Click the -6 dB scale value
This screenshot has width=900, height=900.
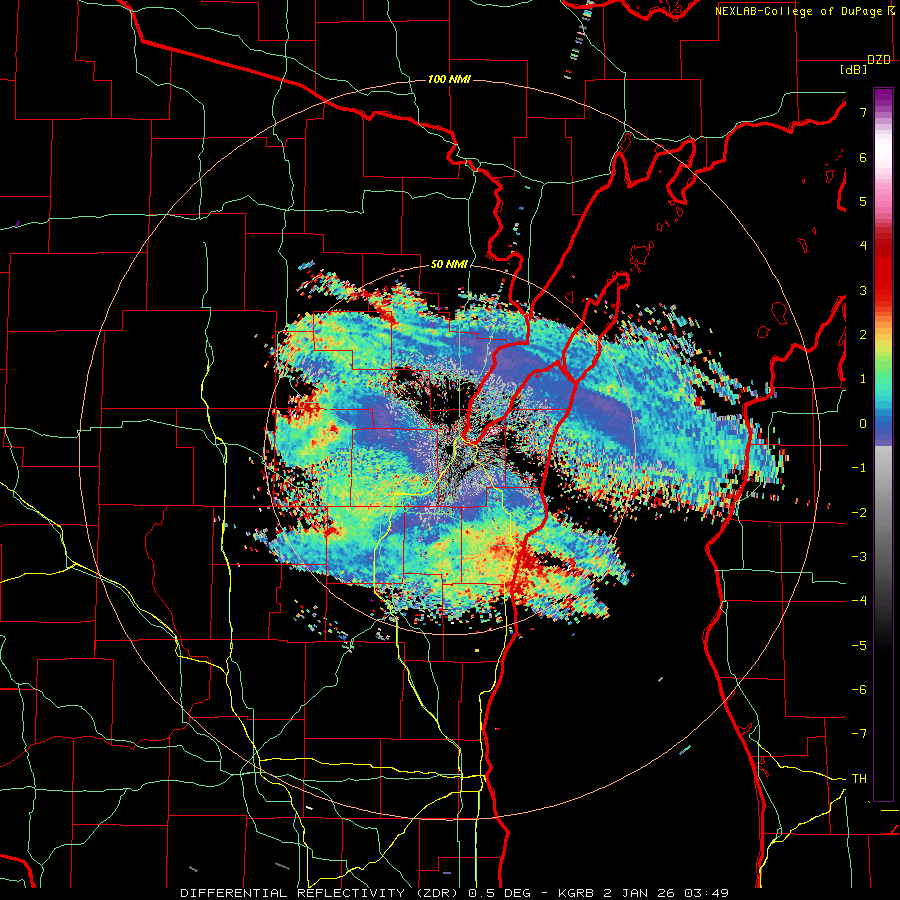(x=859, y=690)
